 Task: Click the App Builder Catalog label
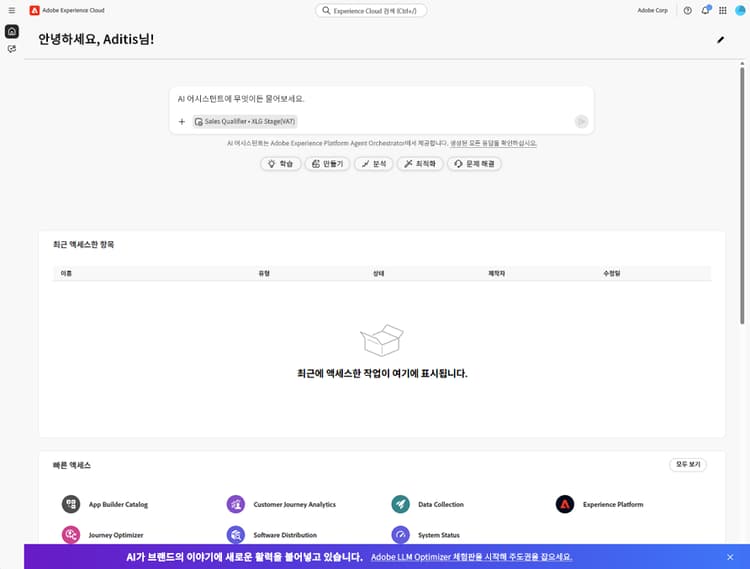pos(118,504)
